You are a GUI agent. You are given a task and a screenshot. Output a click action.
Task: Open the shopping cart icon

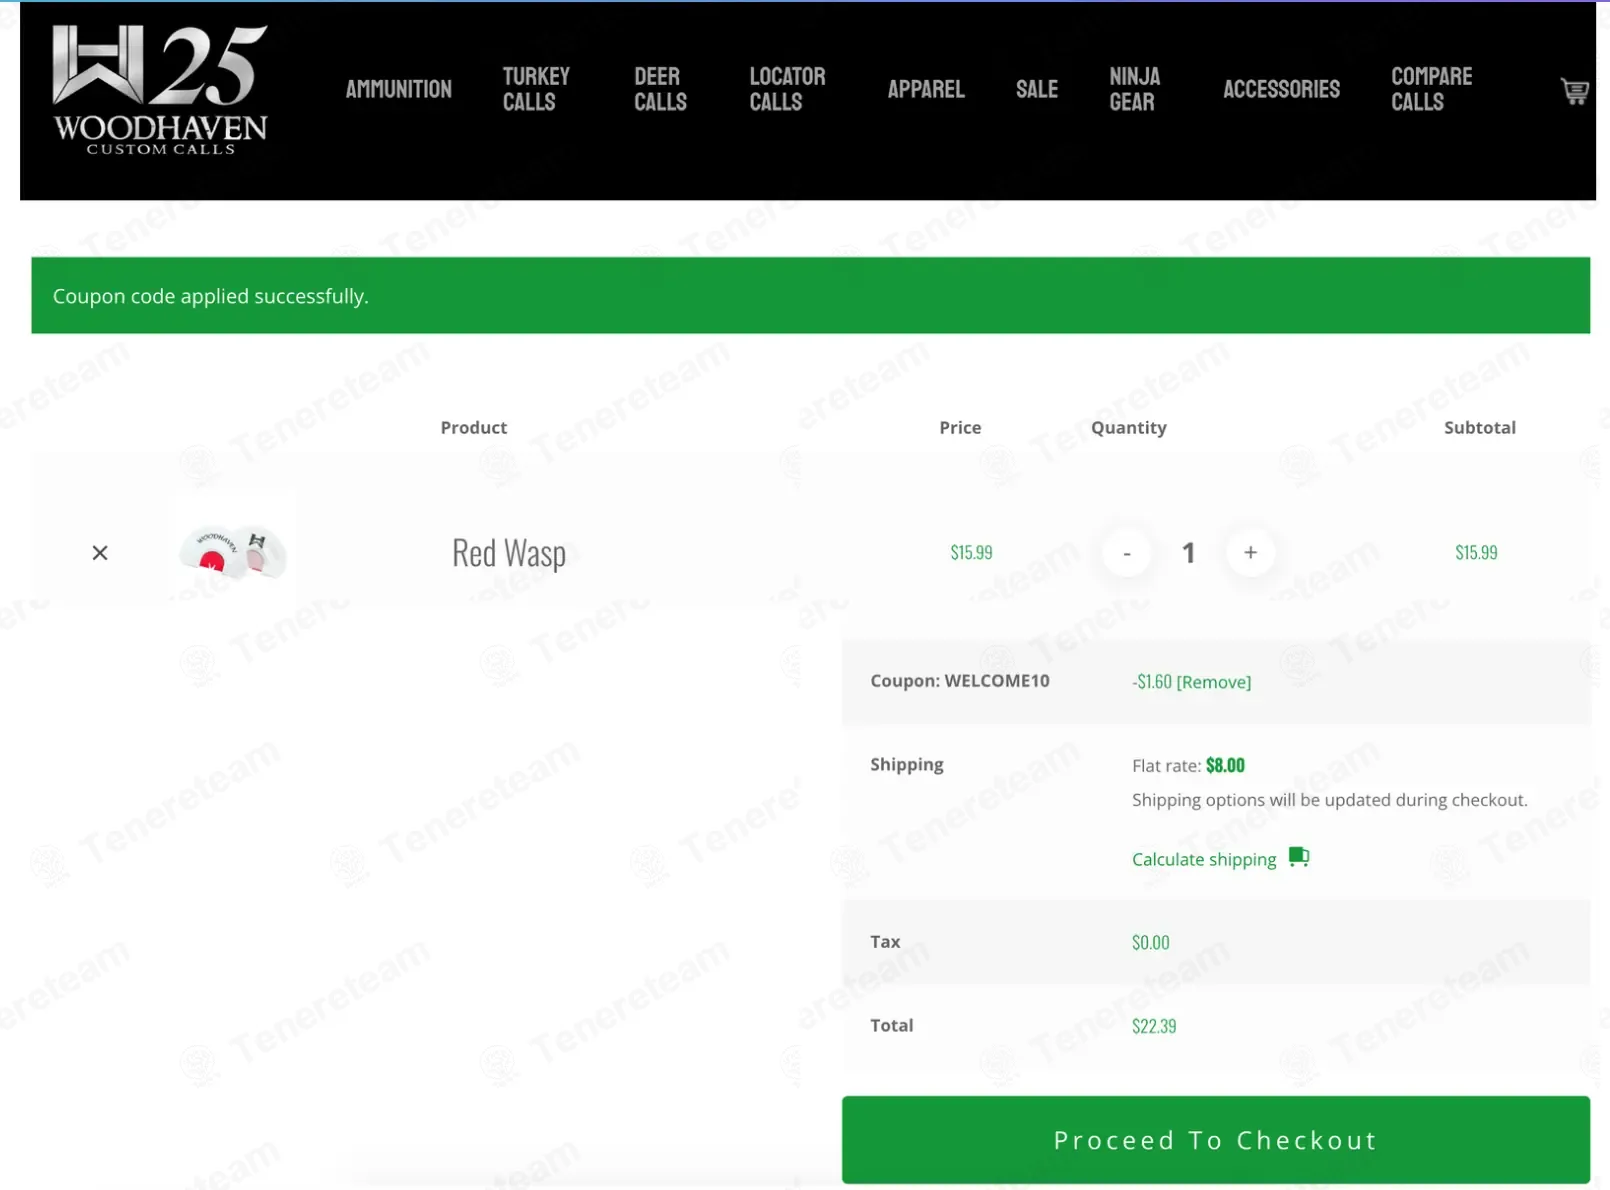coord(1575,91)
